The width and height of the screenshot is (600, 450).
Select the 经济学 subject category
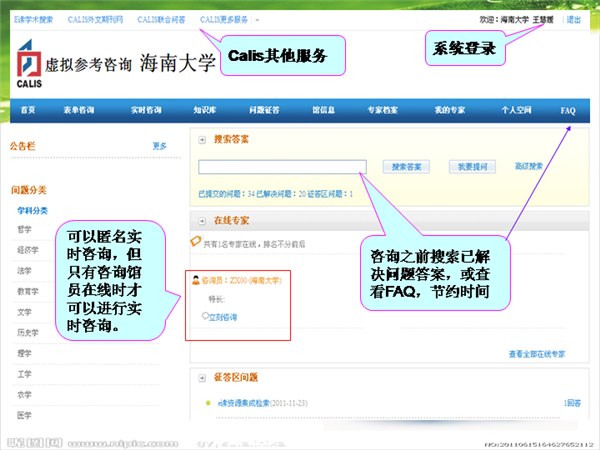28,250
